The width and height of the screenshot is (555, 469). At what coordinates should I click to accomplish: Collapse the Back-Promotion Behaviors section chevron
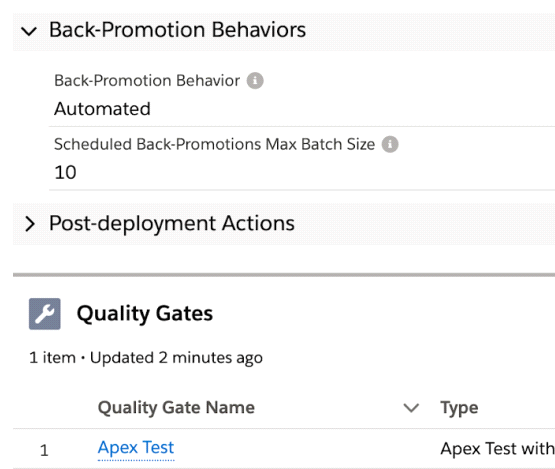pyautogui.click(x=29, y=31)
